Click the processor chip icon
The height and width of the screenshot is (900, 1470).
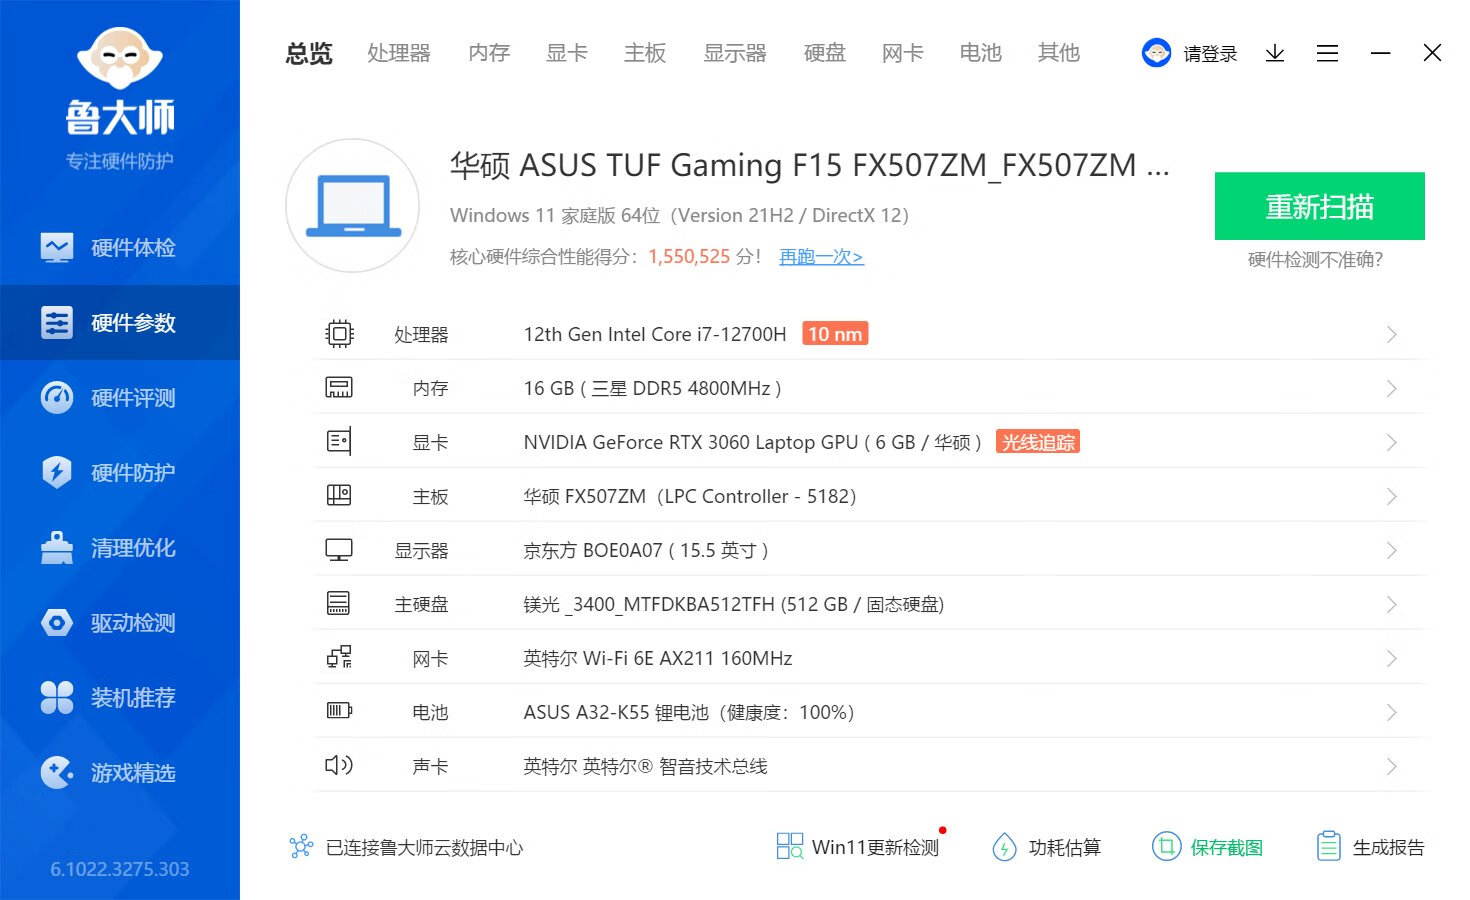coord(339,334)
